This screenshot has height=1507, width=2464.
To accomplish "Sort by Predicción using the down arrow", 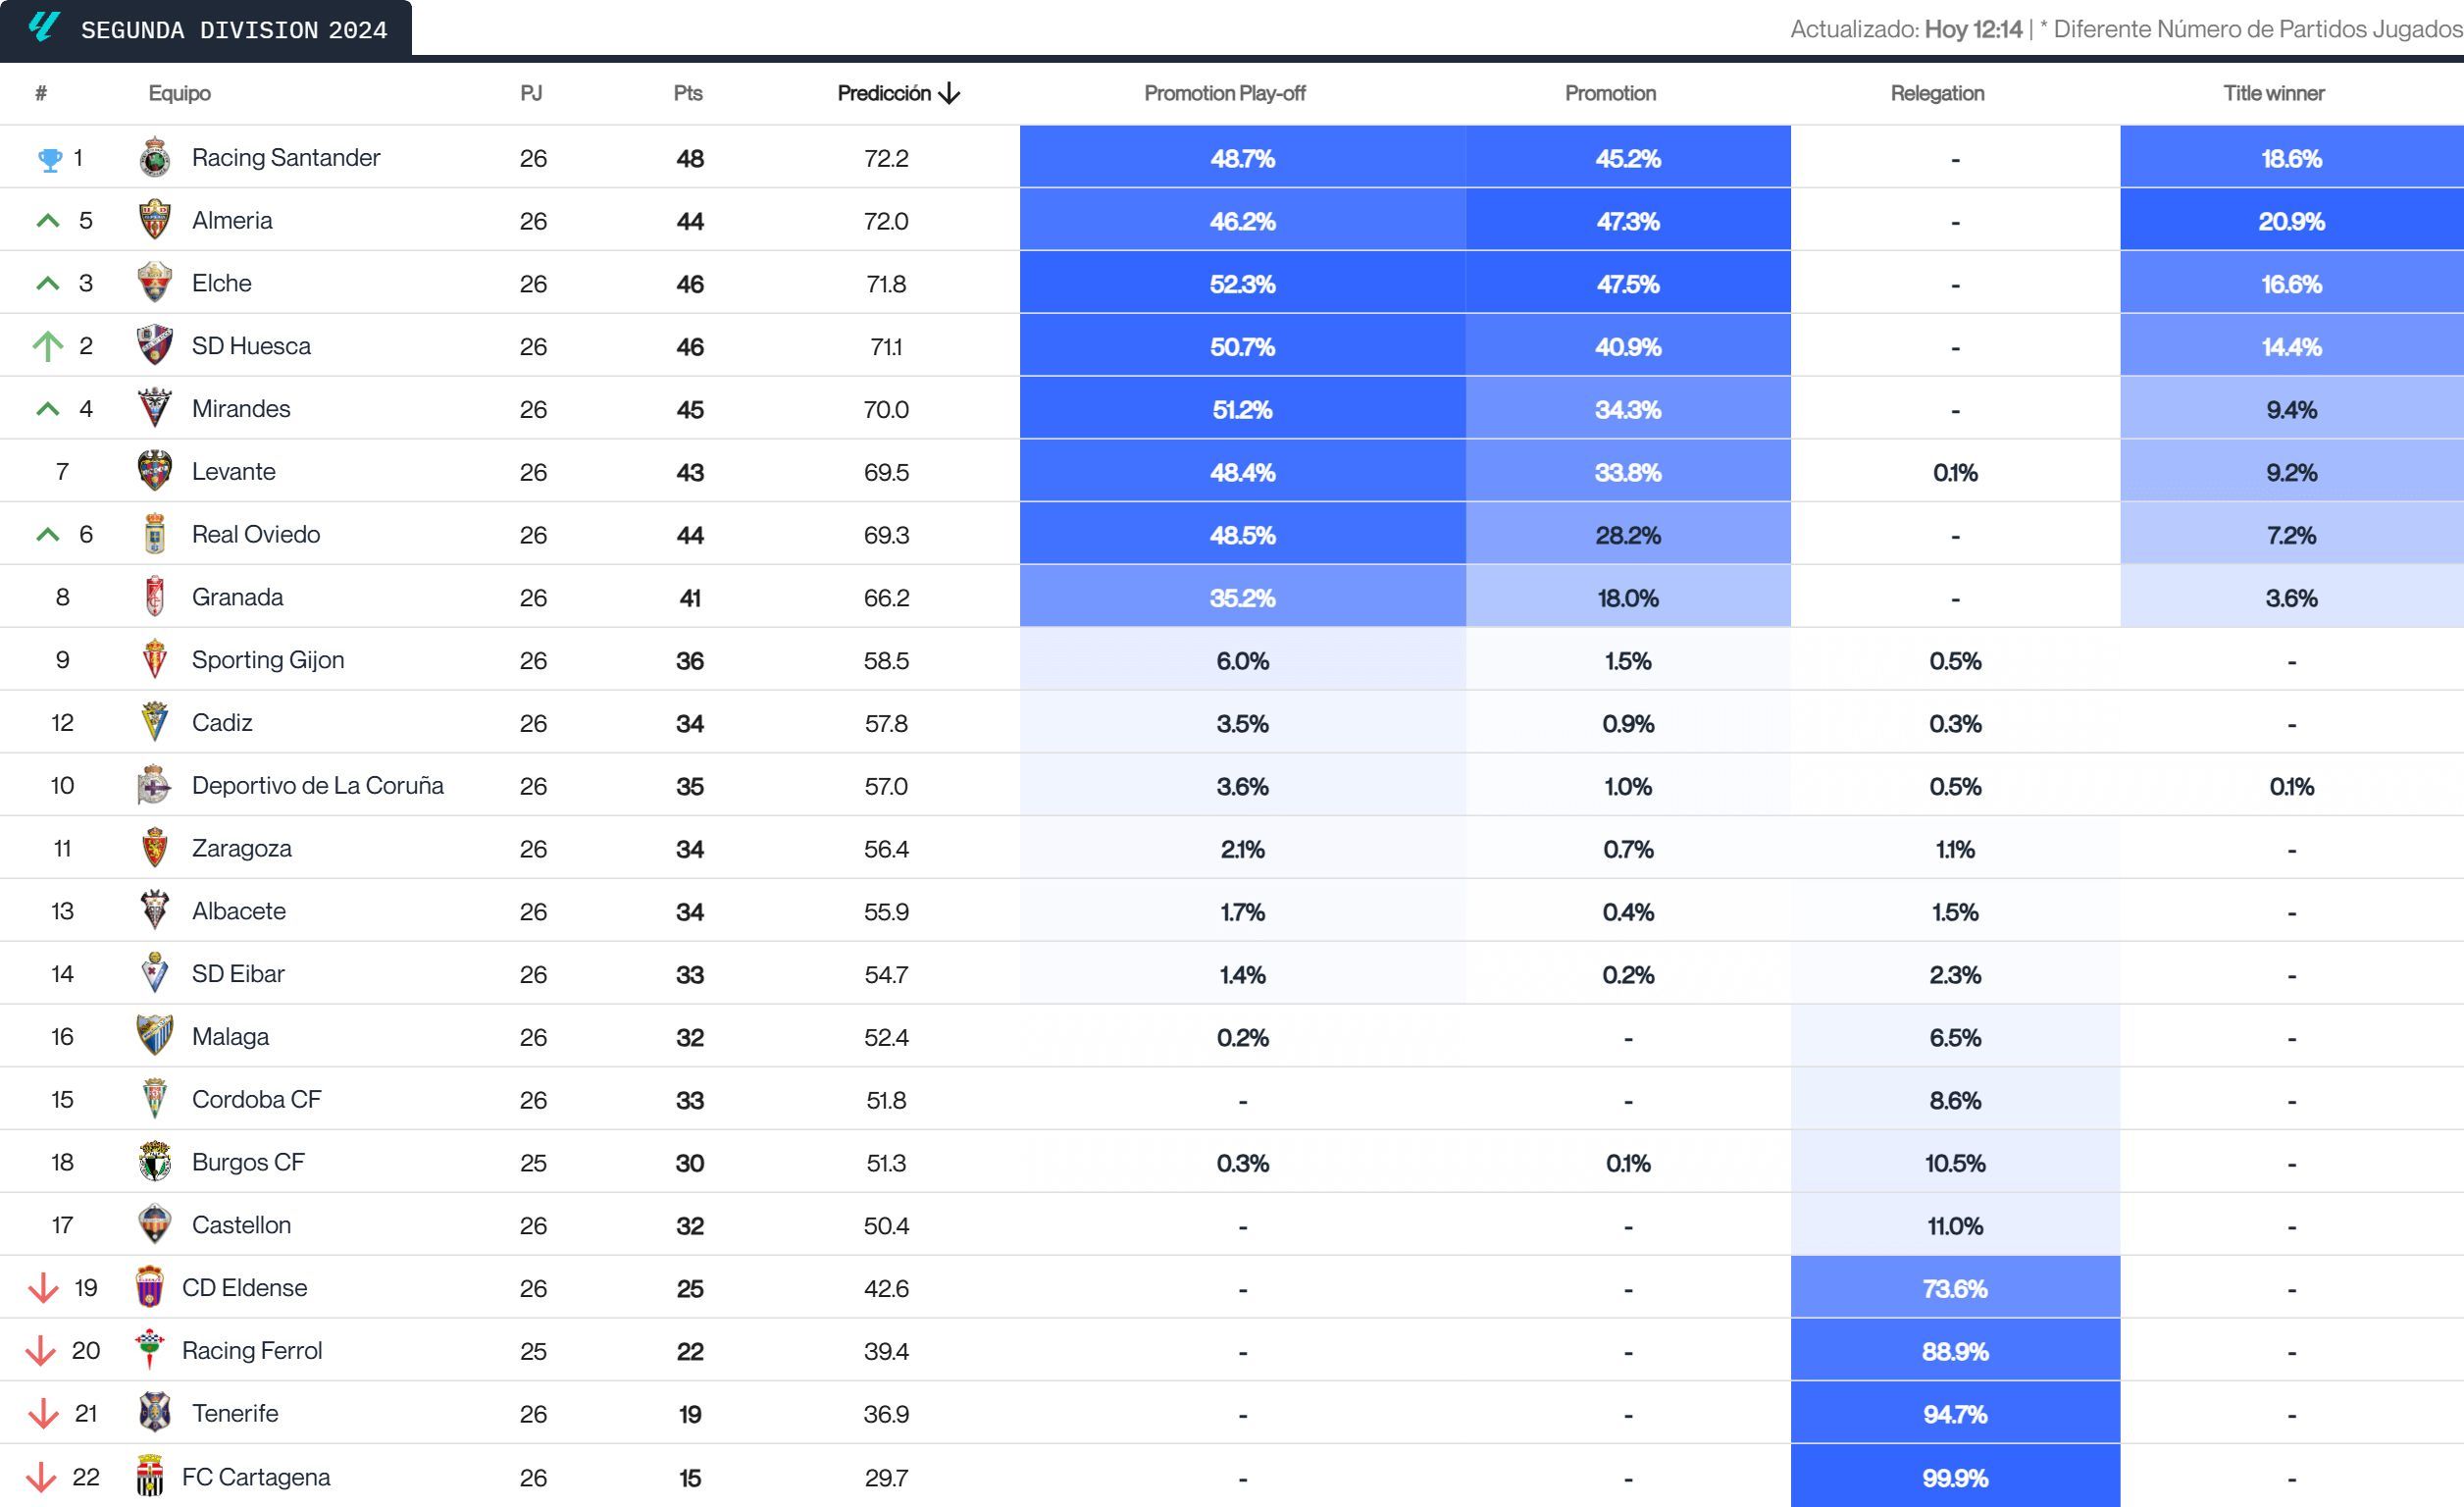I will tap(950, 94).
